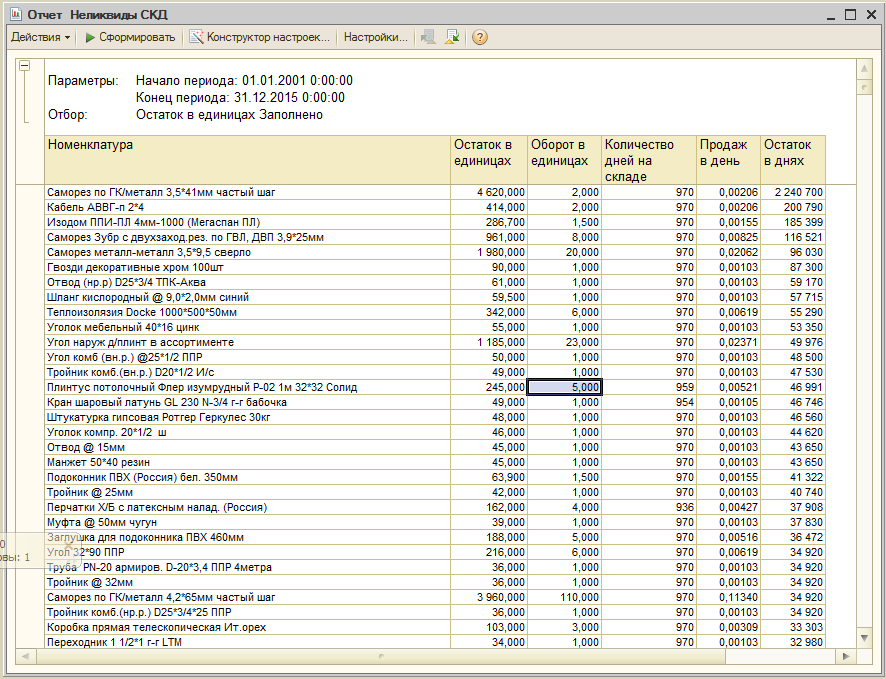Open help with the question mark icon
This screenshot has width=886, height=679.
(480, 37)
